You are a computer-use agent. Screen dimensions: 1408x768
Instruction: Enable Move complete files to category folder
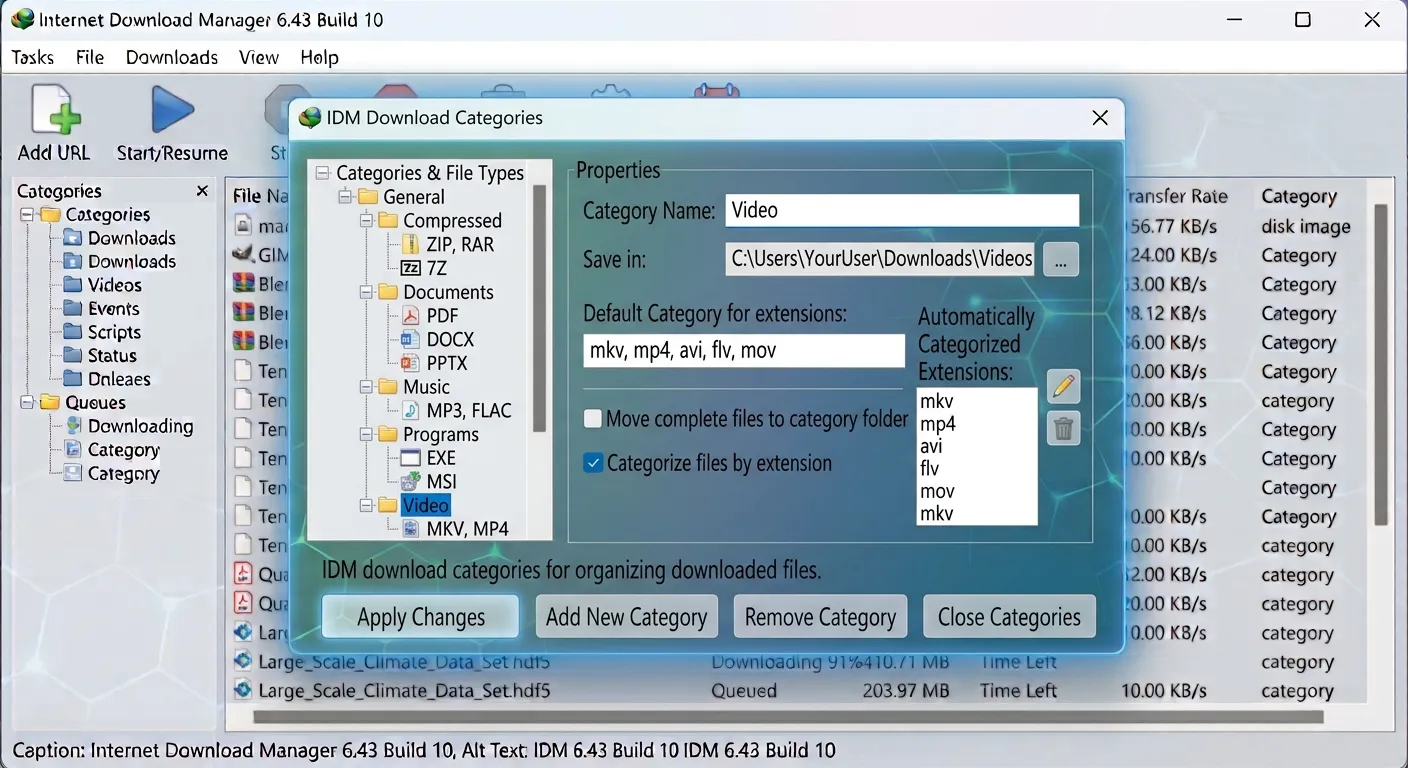pos(593,419)
